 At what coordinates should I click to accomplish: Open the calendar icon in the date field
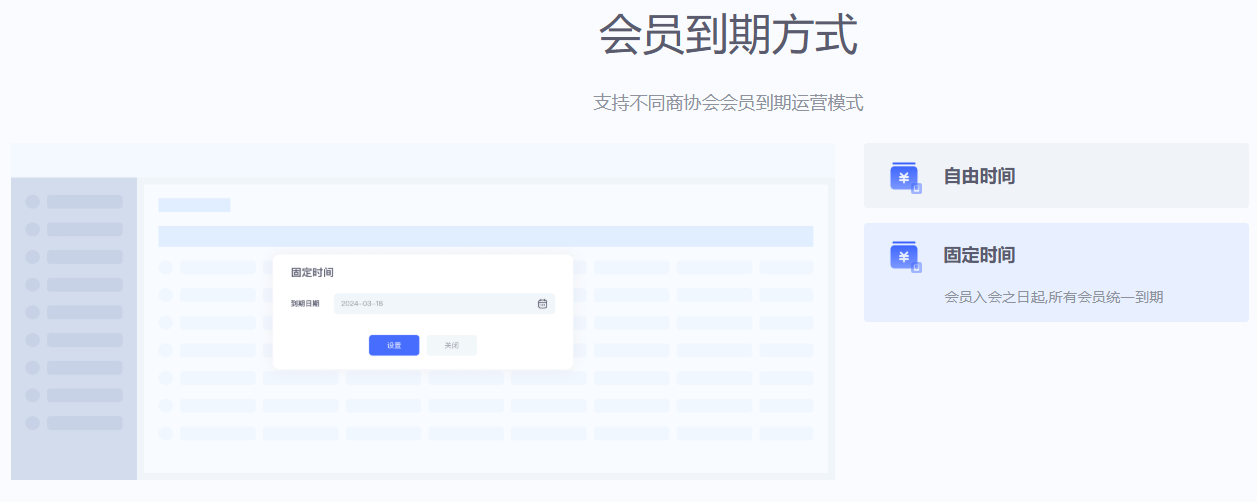[x=542, y=304]
